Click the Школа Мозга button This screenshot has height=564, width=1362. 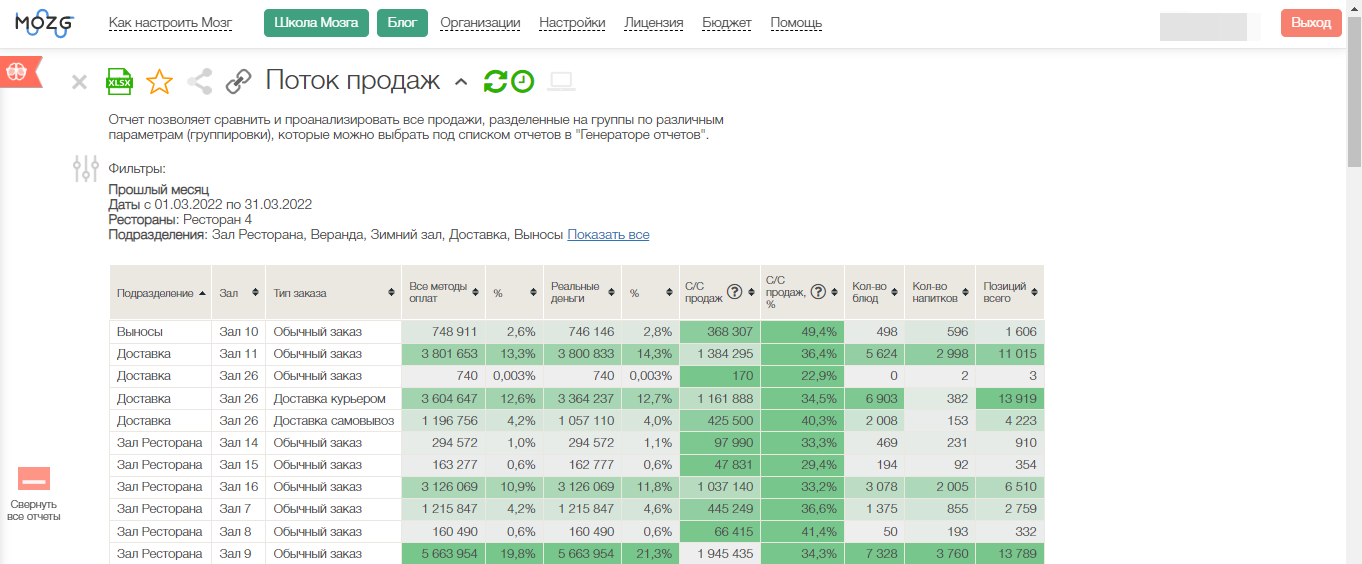[316, 23]
